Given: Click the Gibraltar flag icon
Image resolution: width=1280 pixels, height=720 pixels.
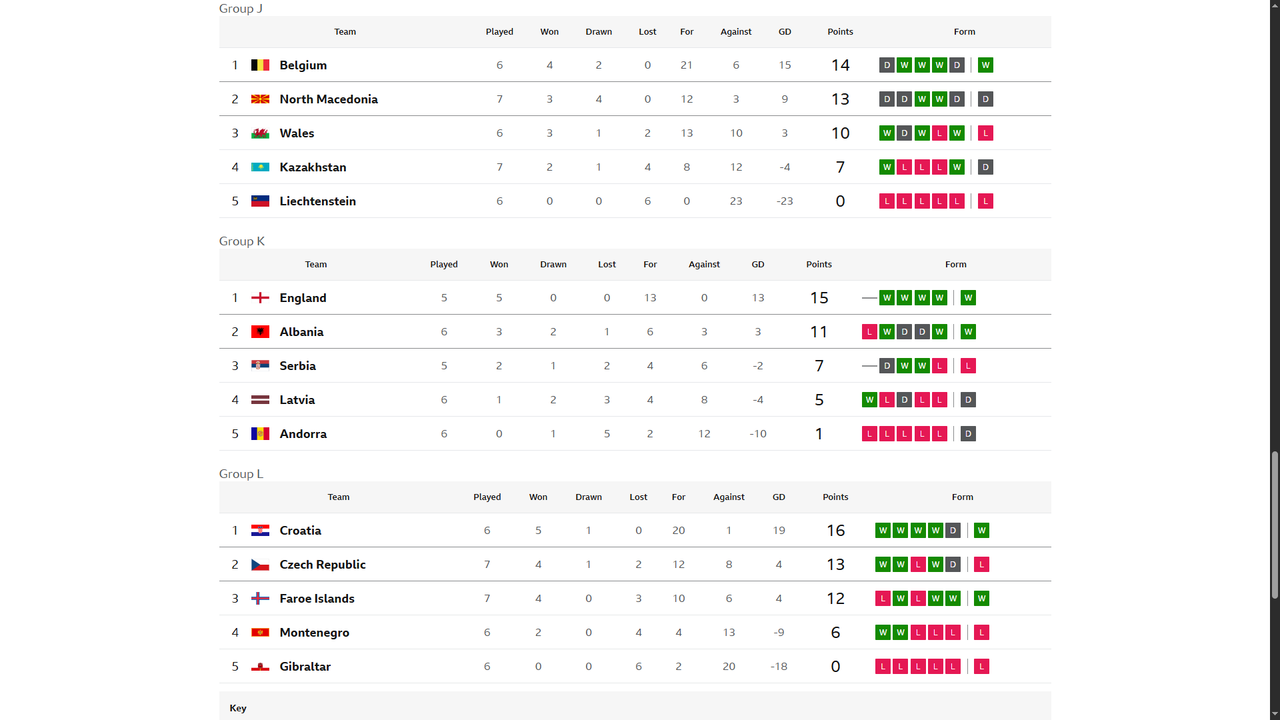Looking at the screenshot, I should click(260, 667).
